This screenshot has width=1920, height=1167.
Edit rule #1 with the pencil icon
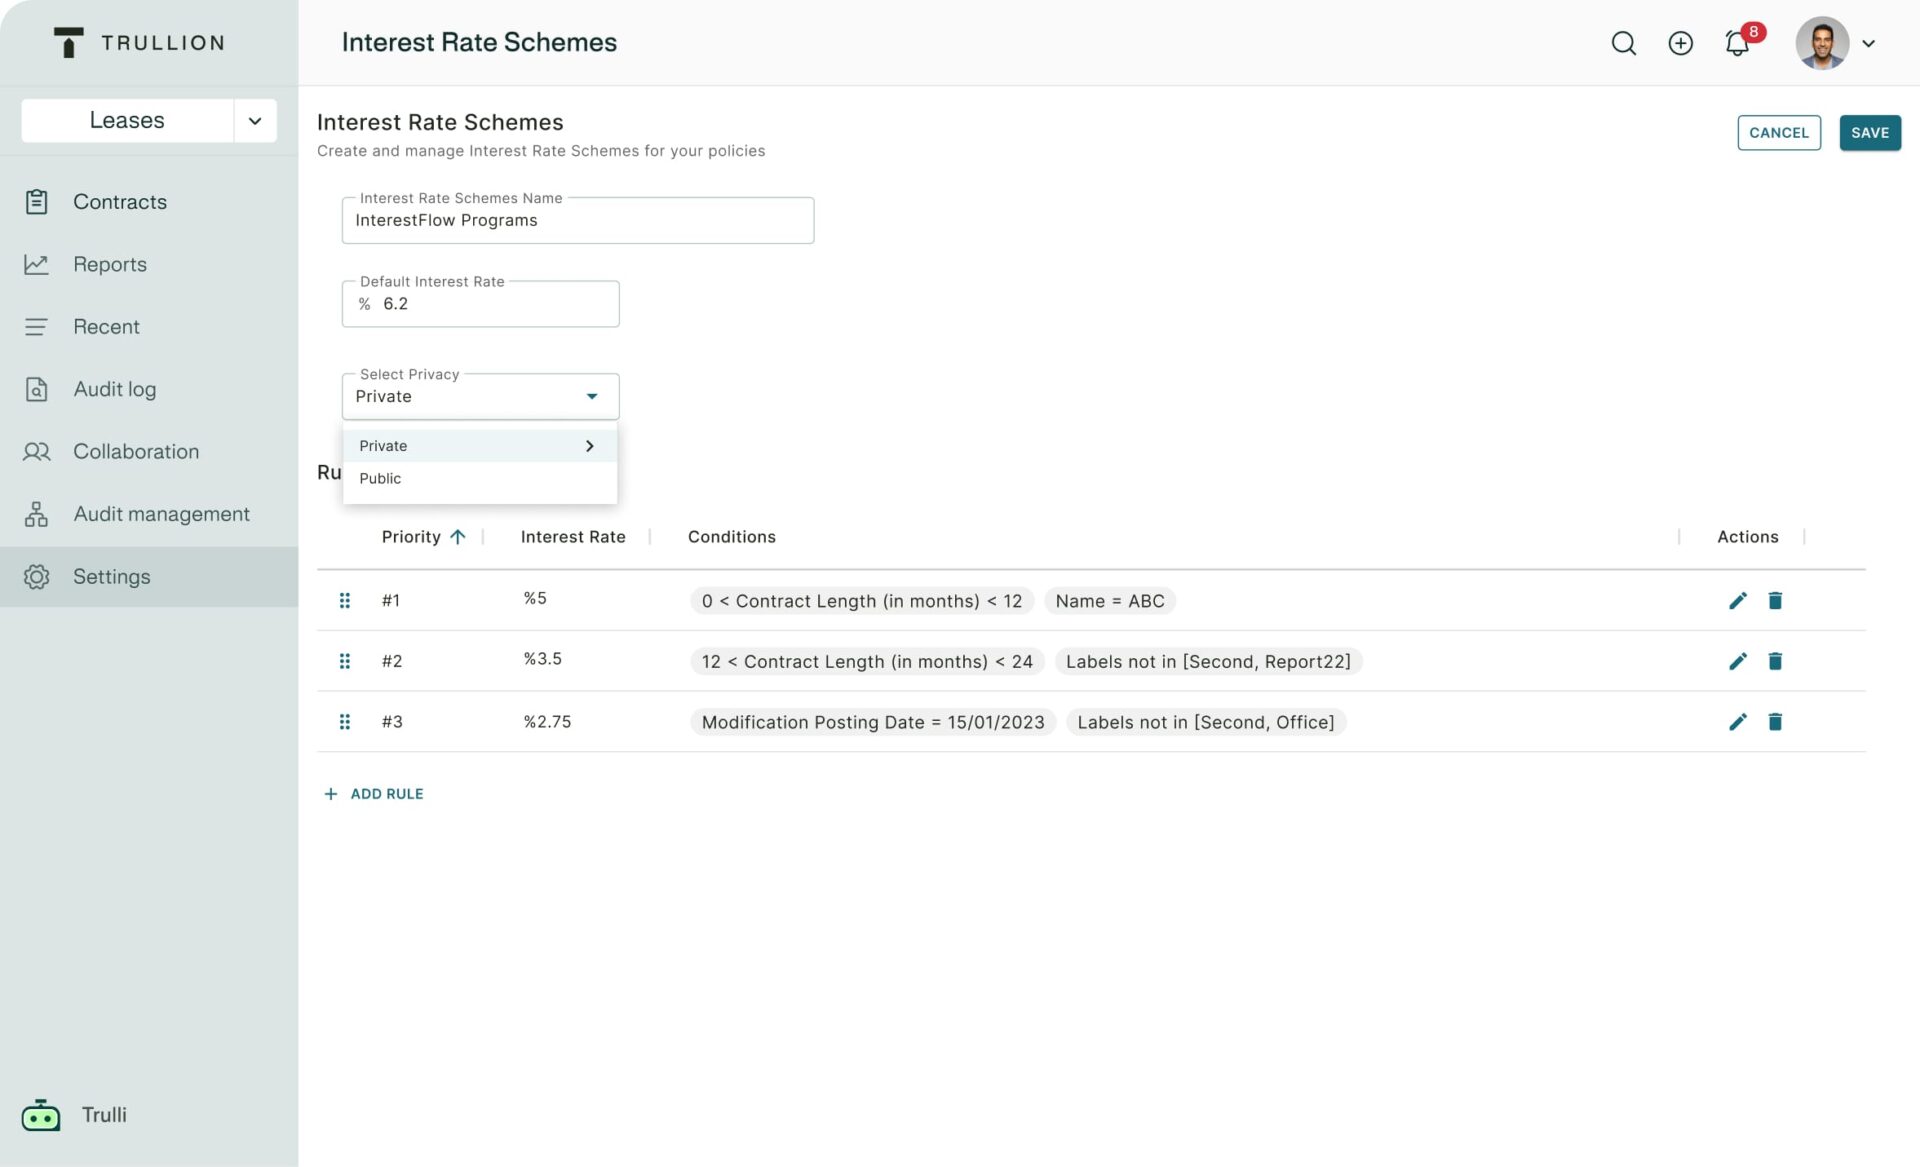click(1738, 601)
